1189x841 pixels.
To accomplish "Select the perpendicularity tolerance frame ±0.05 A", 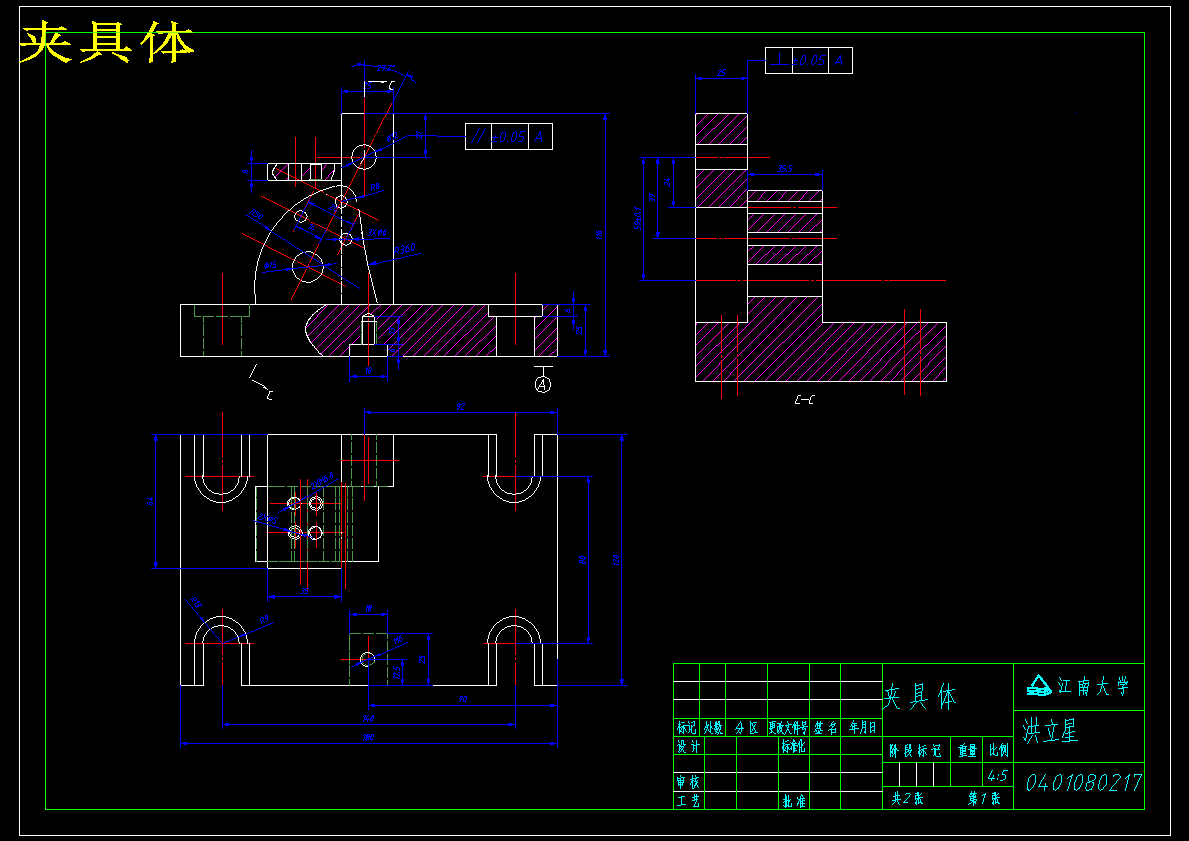I will point(808,61).
